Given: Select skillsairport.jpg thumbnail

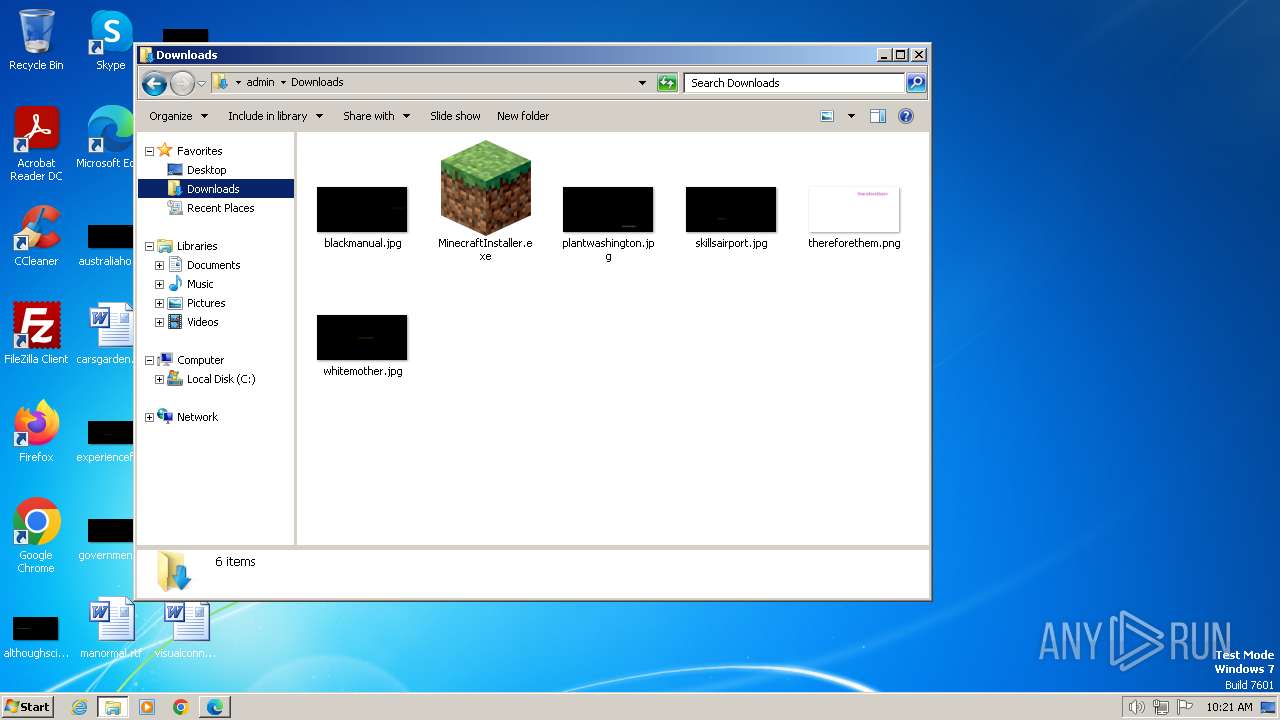Looking at the screenshot, I should click(731, 209).
